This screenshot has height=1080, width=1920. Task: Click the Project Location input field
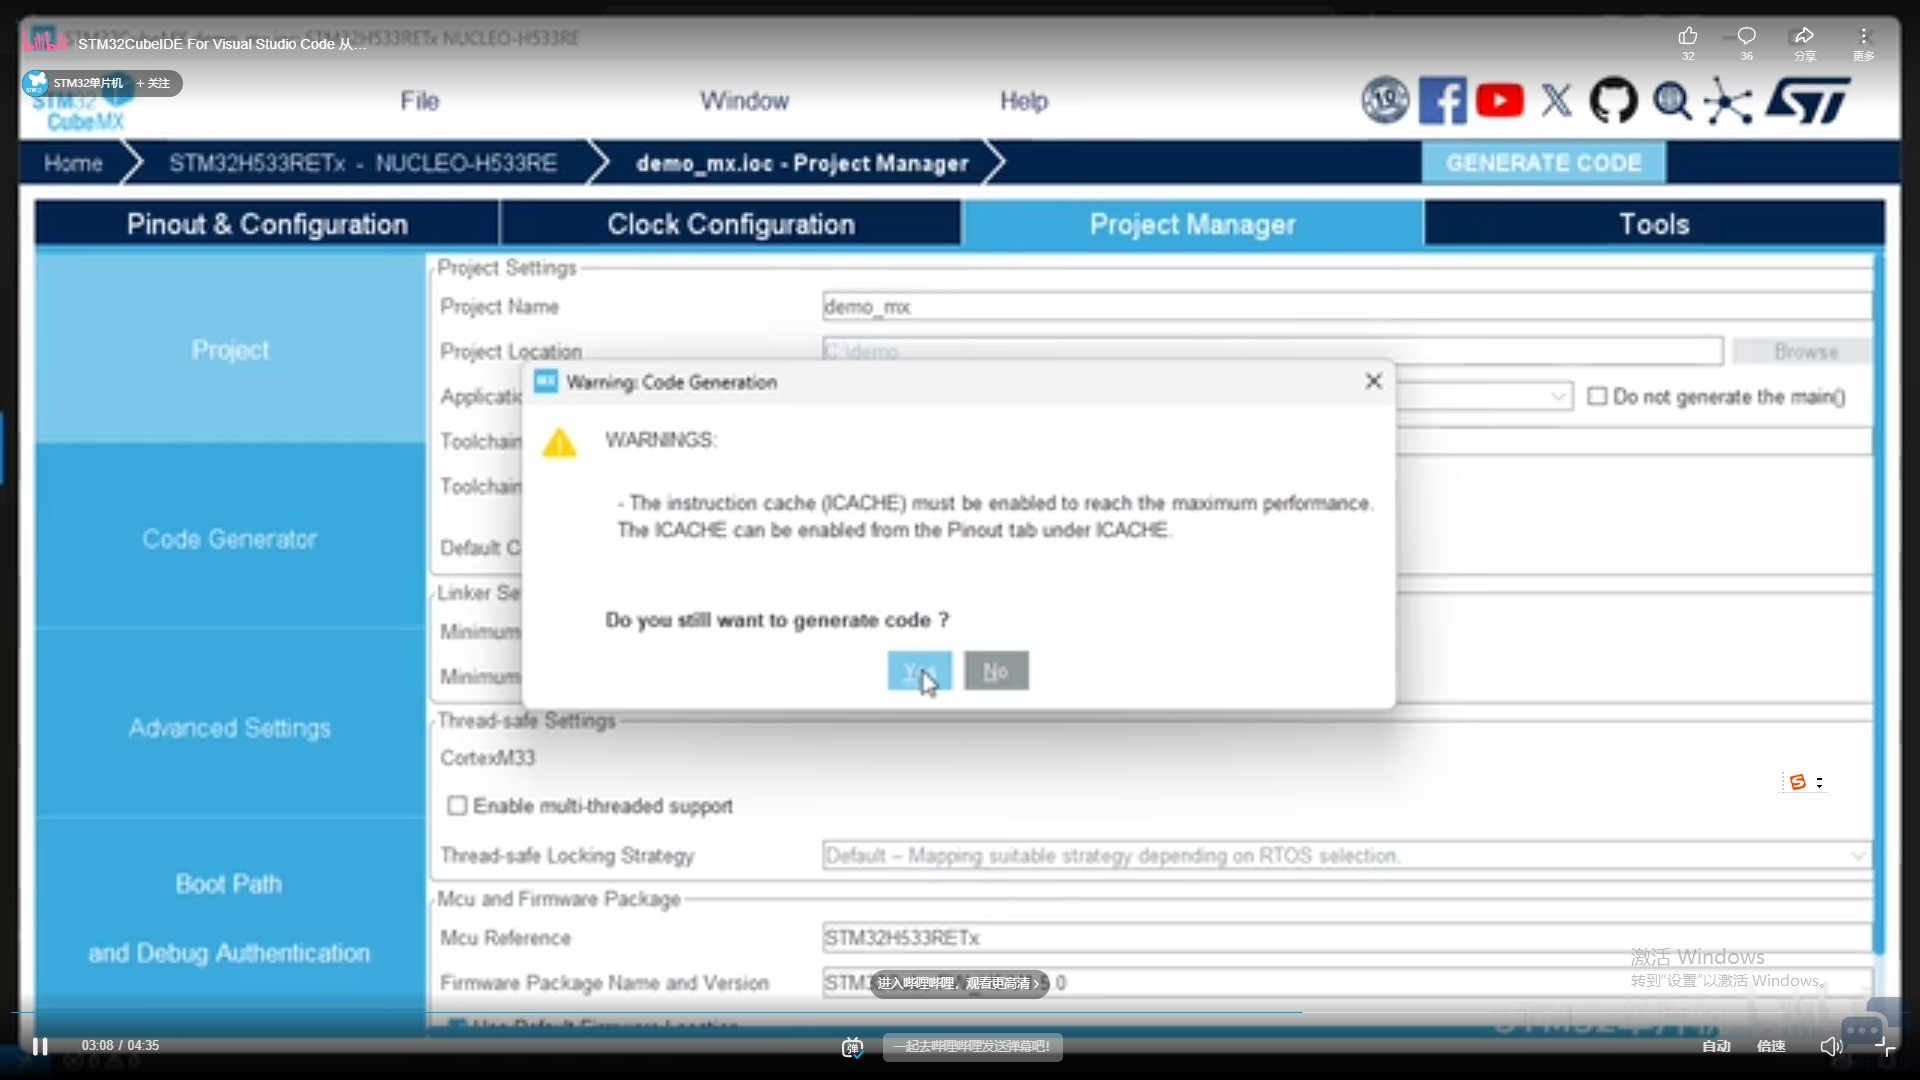(1272, 351)
